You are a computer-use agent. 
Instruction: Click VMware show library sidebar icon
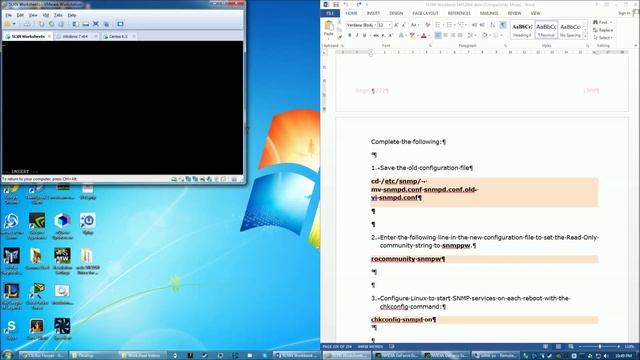coord(76,24)
